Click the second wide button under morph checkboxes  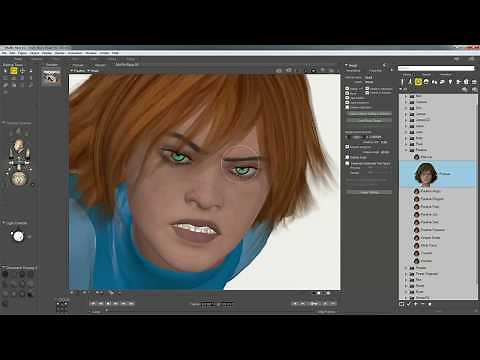pyautogui.click(x=369, y=120)
